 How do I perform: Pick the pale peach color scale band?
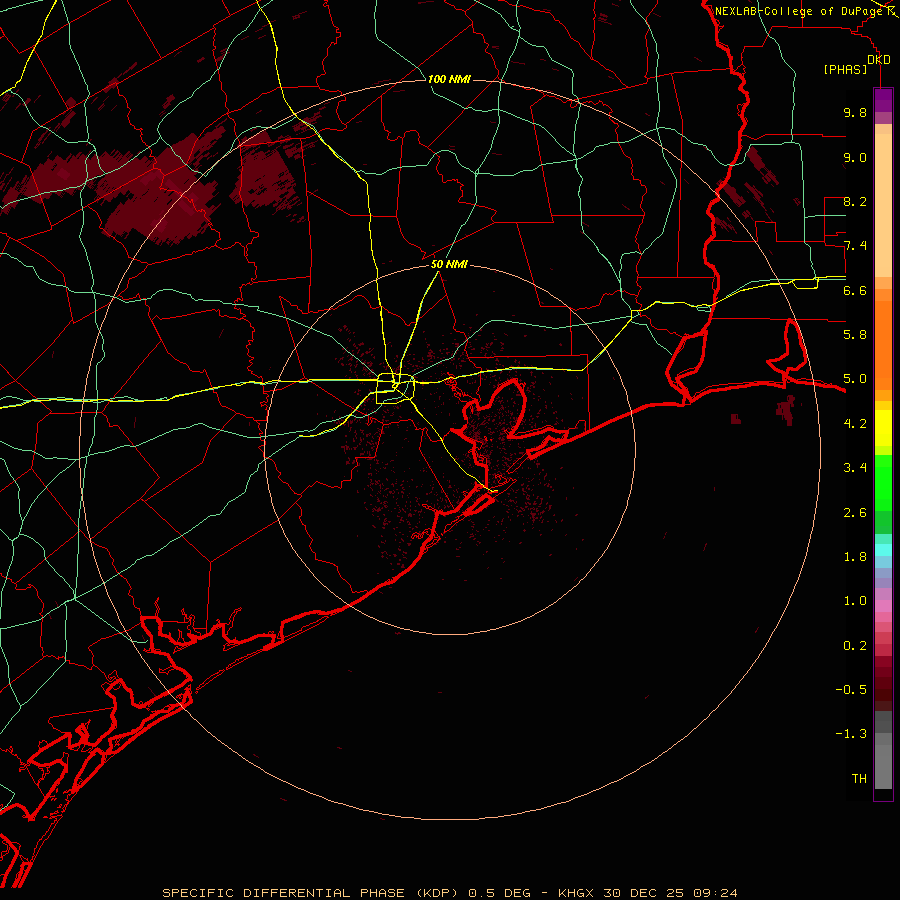click(x=883, y=205)
